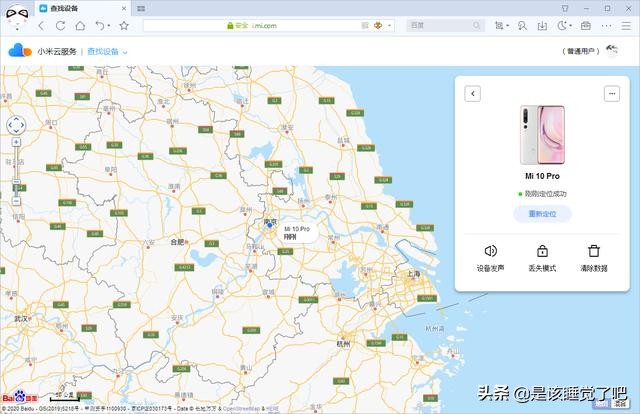Expand the 查找设备 service dropdown

click(107, 51)
